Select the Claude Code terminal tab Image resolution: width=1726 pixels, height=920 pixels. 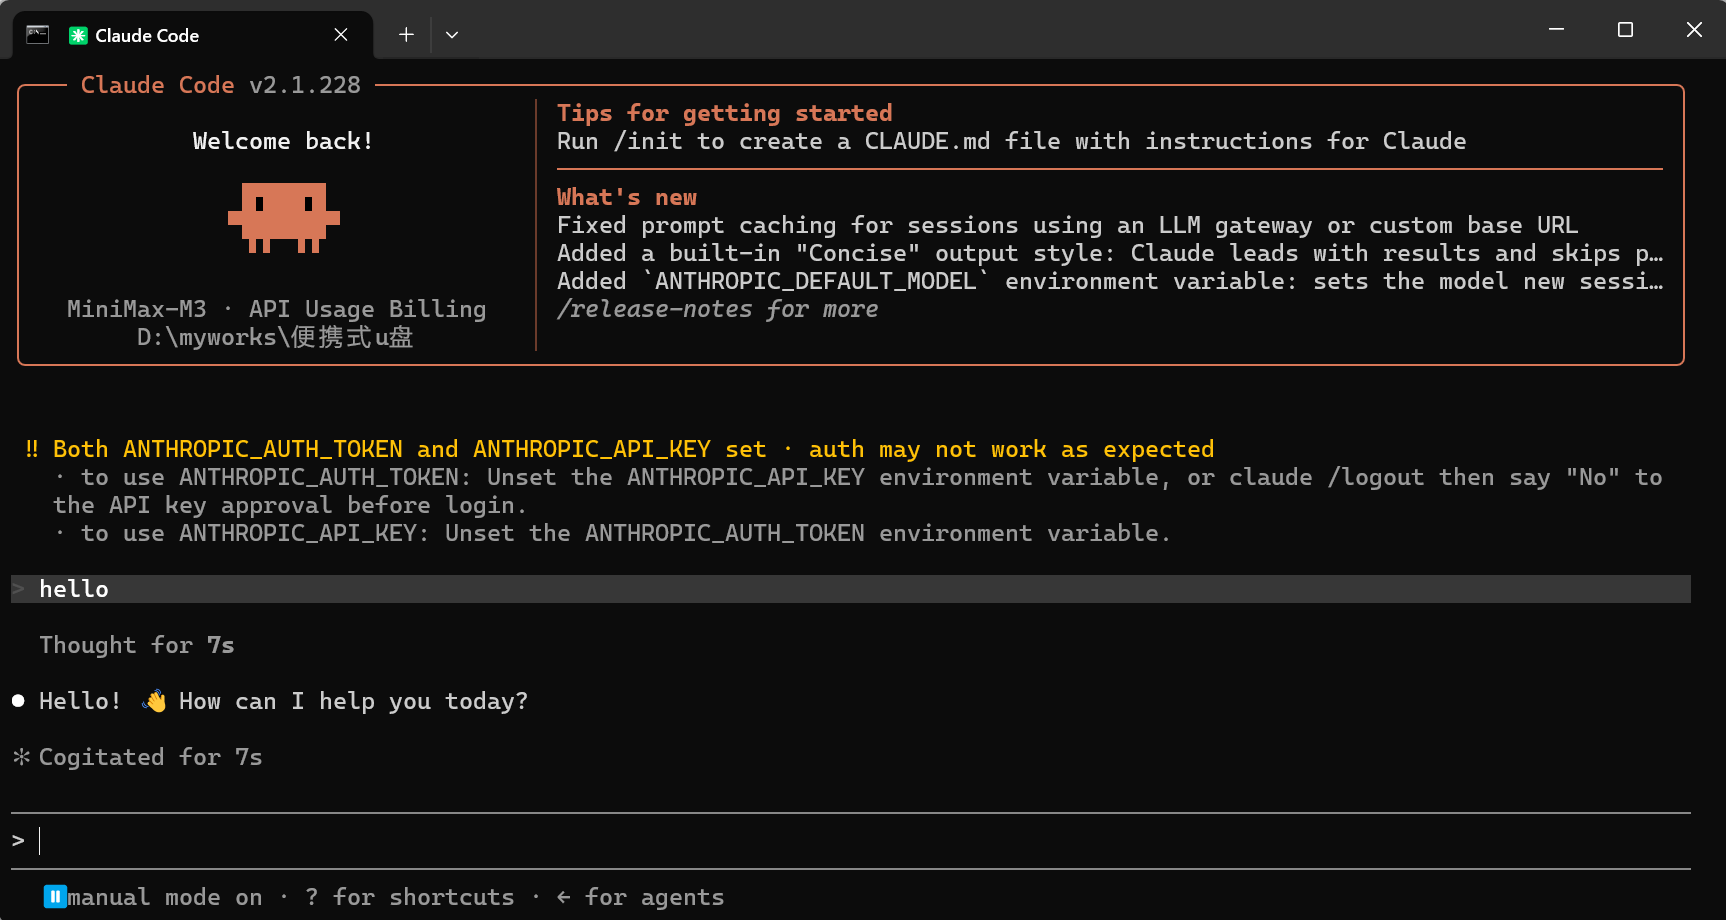(193, 35)
